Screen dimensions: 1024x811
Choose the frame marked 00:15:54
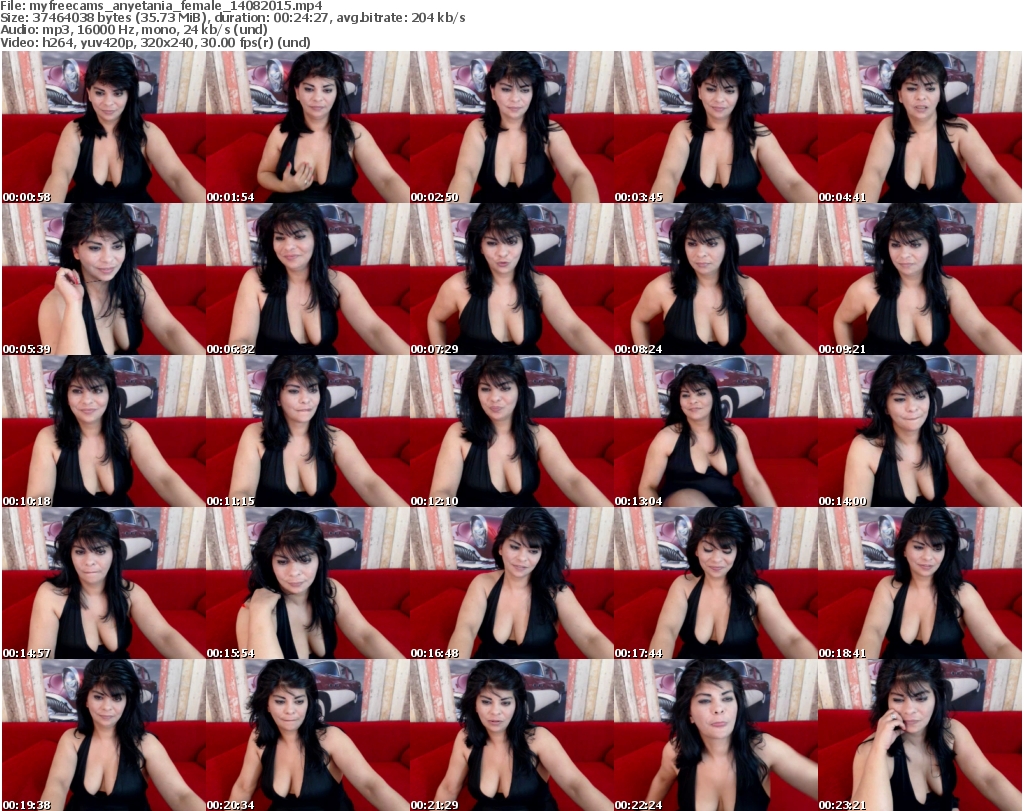(308, 584)
